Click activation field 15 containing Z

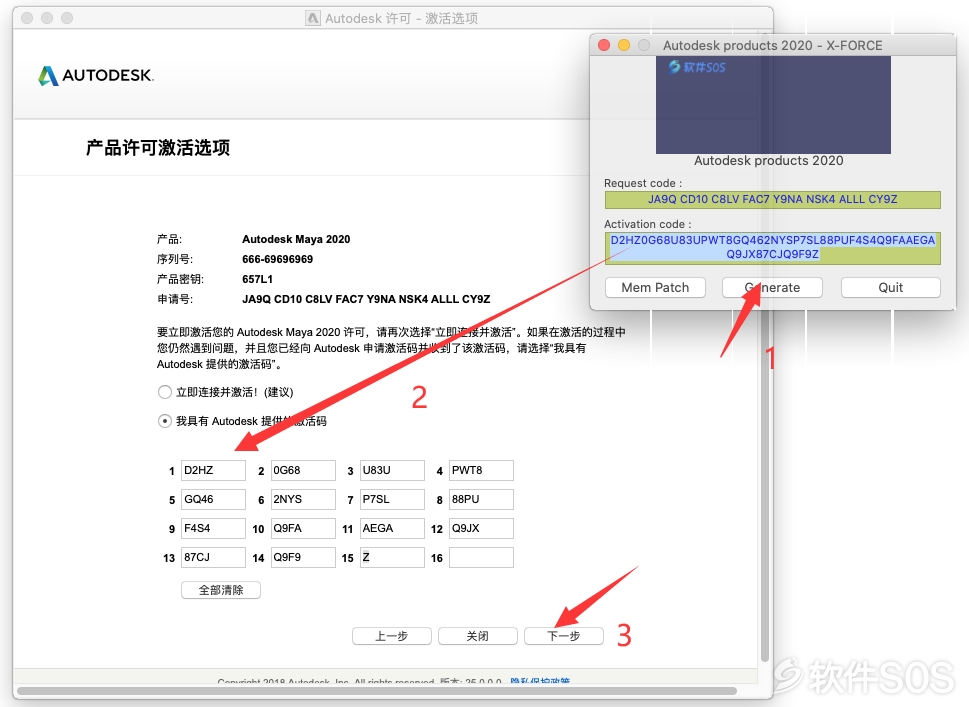click(x=392, y=557)
